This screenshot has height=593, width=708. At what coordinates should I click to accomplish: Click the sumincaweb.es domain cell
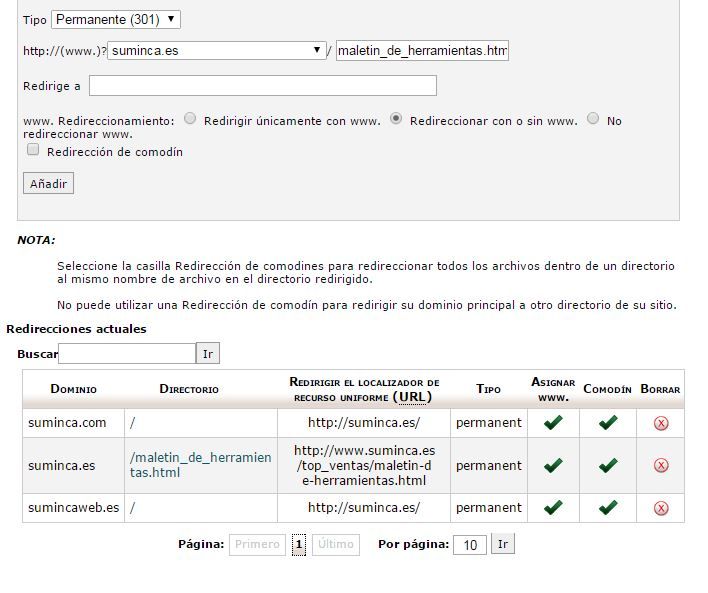pyautogui.click(x=74, y=508)
